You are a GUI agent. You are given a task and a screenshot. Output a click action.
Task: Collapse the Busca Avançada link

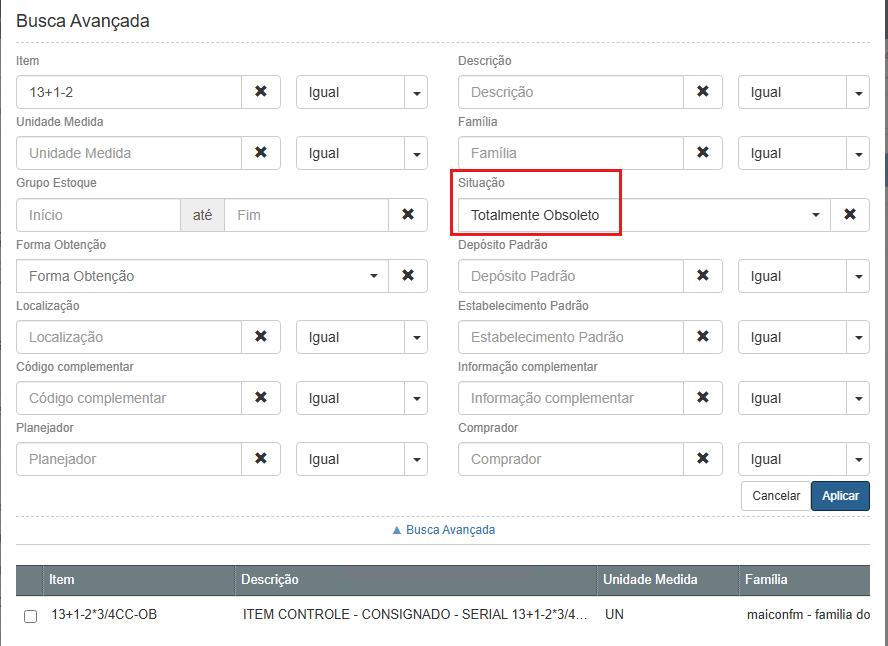click(x=443, y=530)
